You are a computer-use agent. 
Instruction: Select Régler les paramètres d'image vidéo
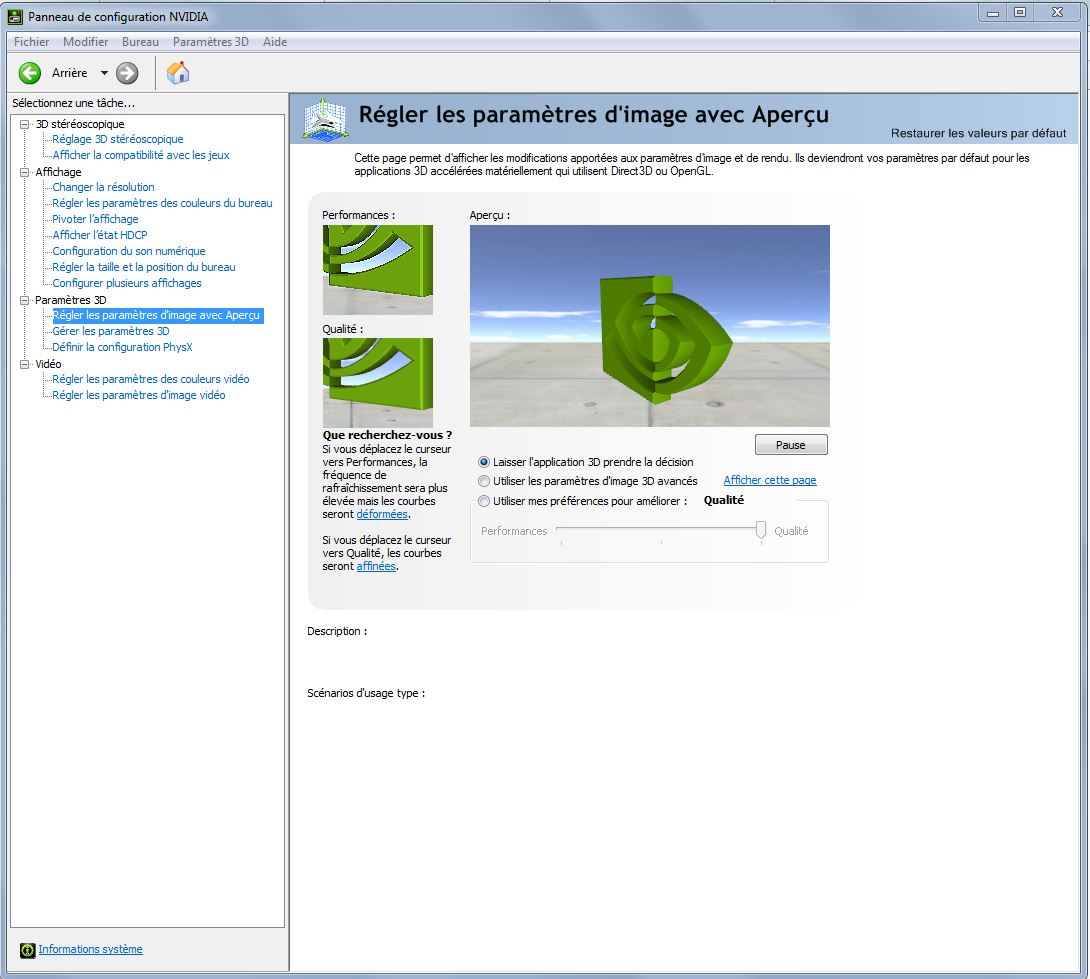coord(138,395)
